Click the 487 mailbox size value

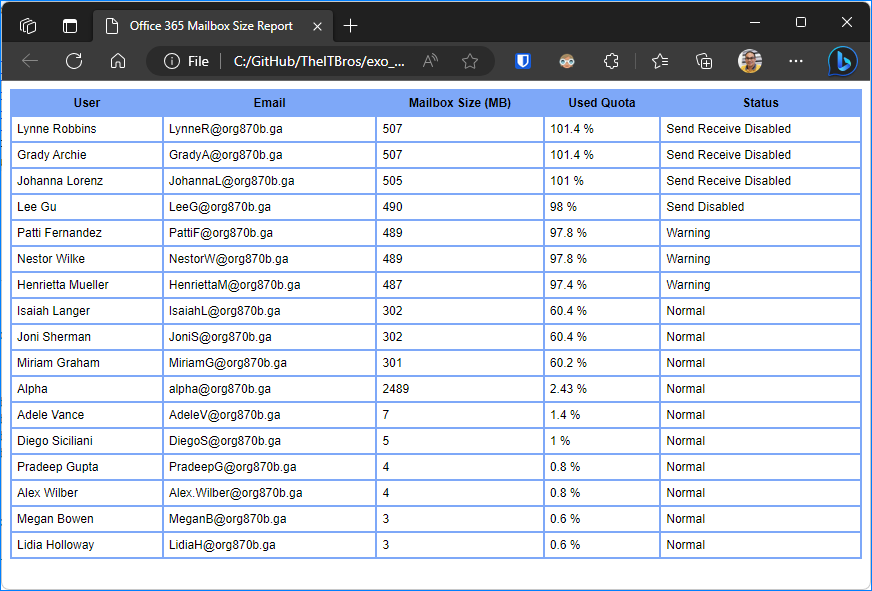coord(393,285)
